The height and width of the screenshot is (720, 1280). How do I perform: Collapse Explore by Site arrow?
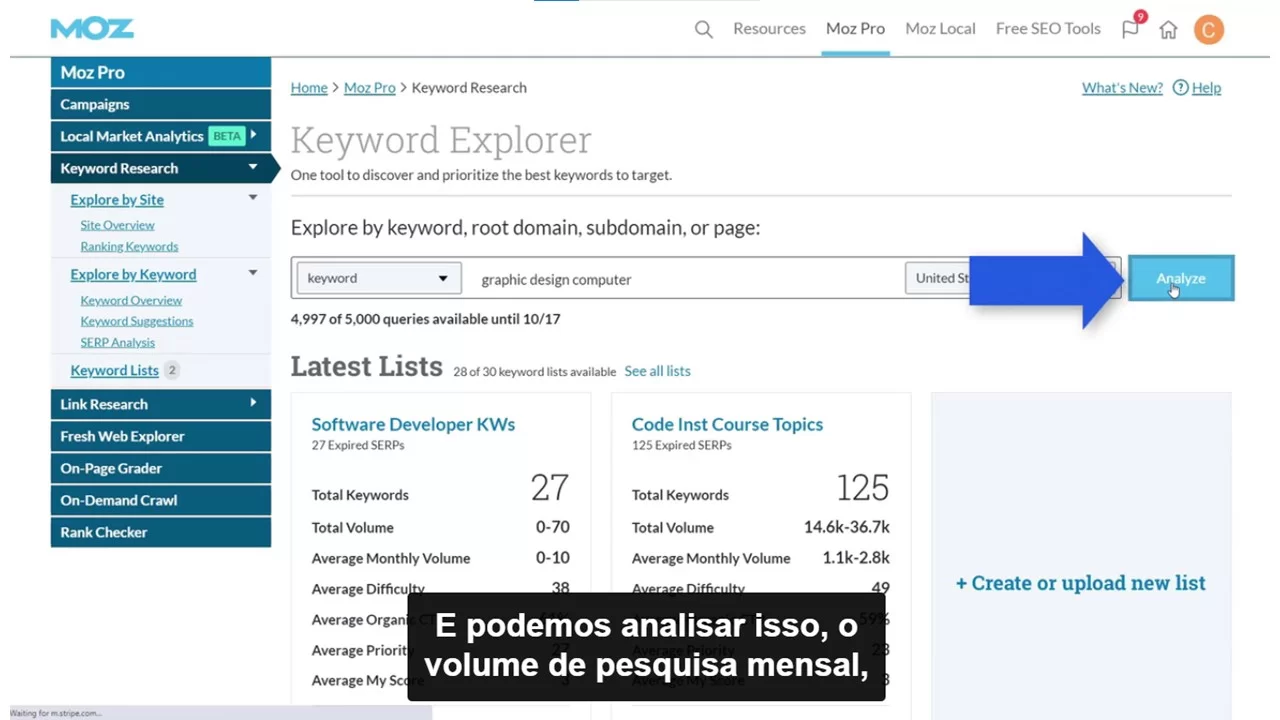[253, 198]
